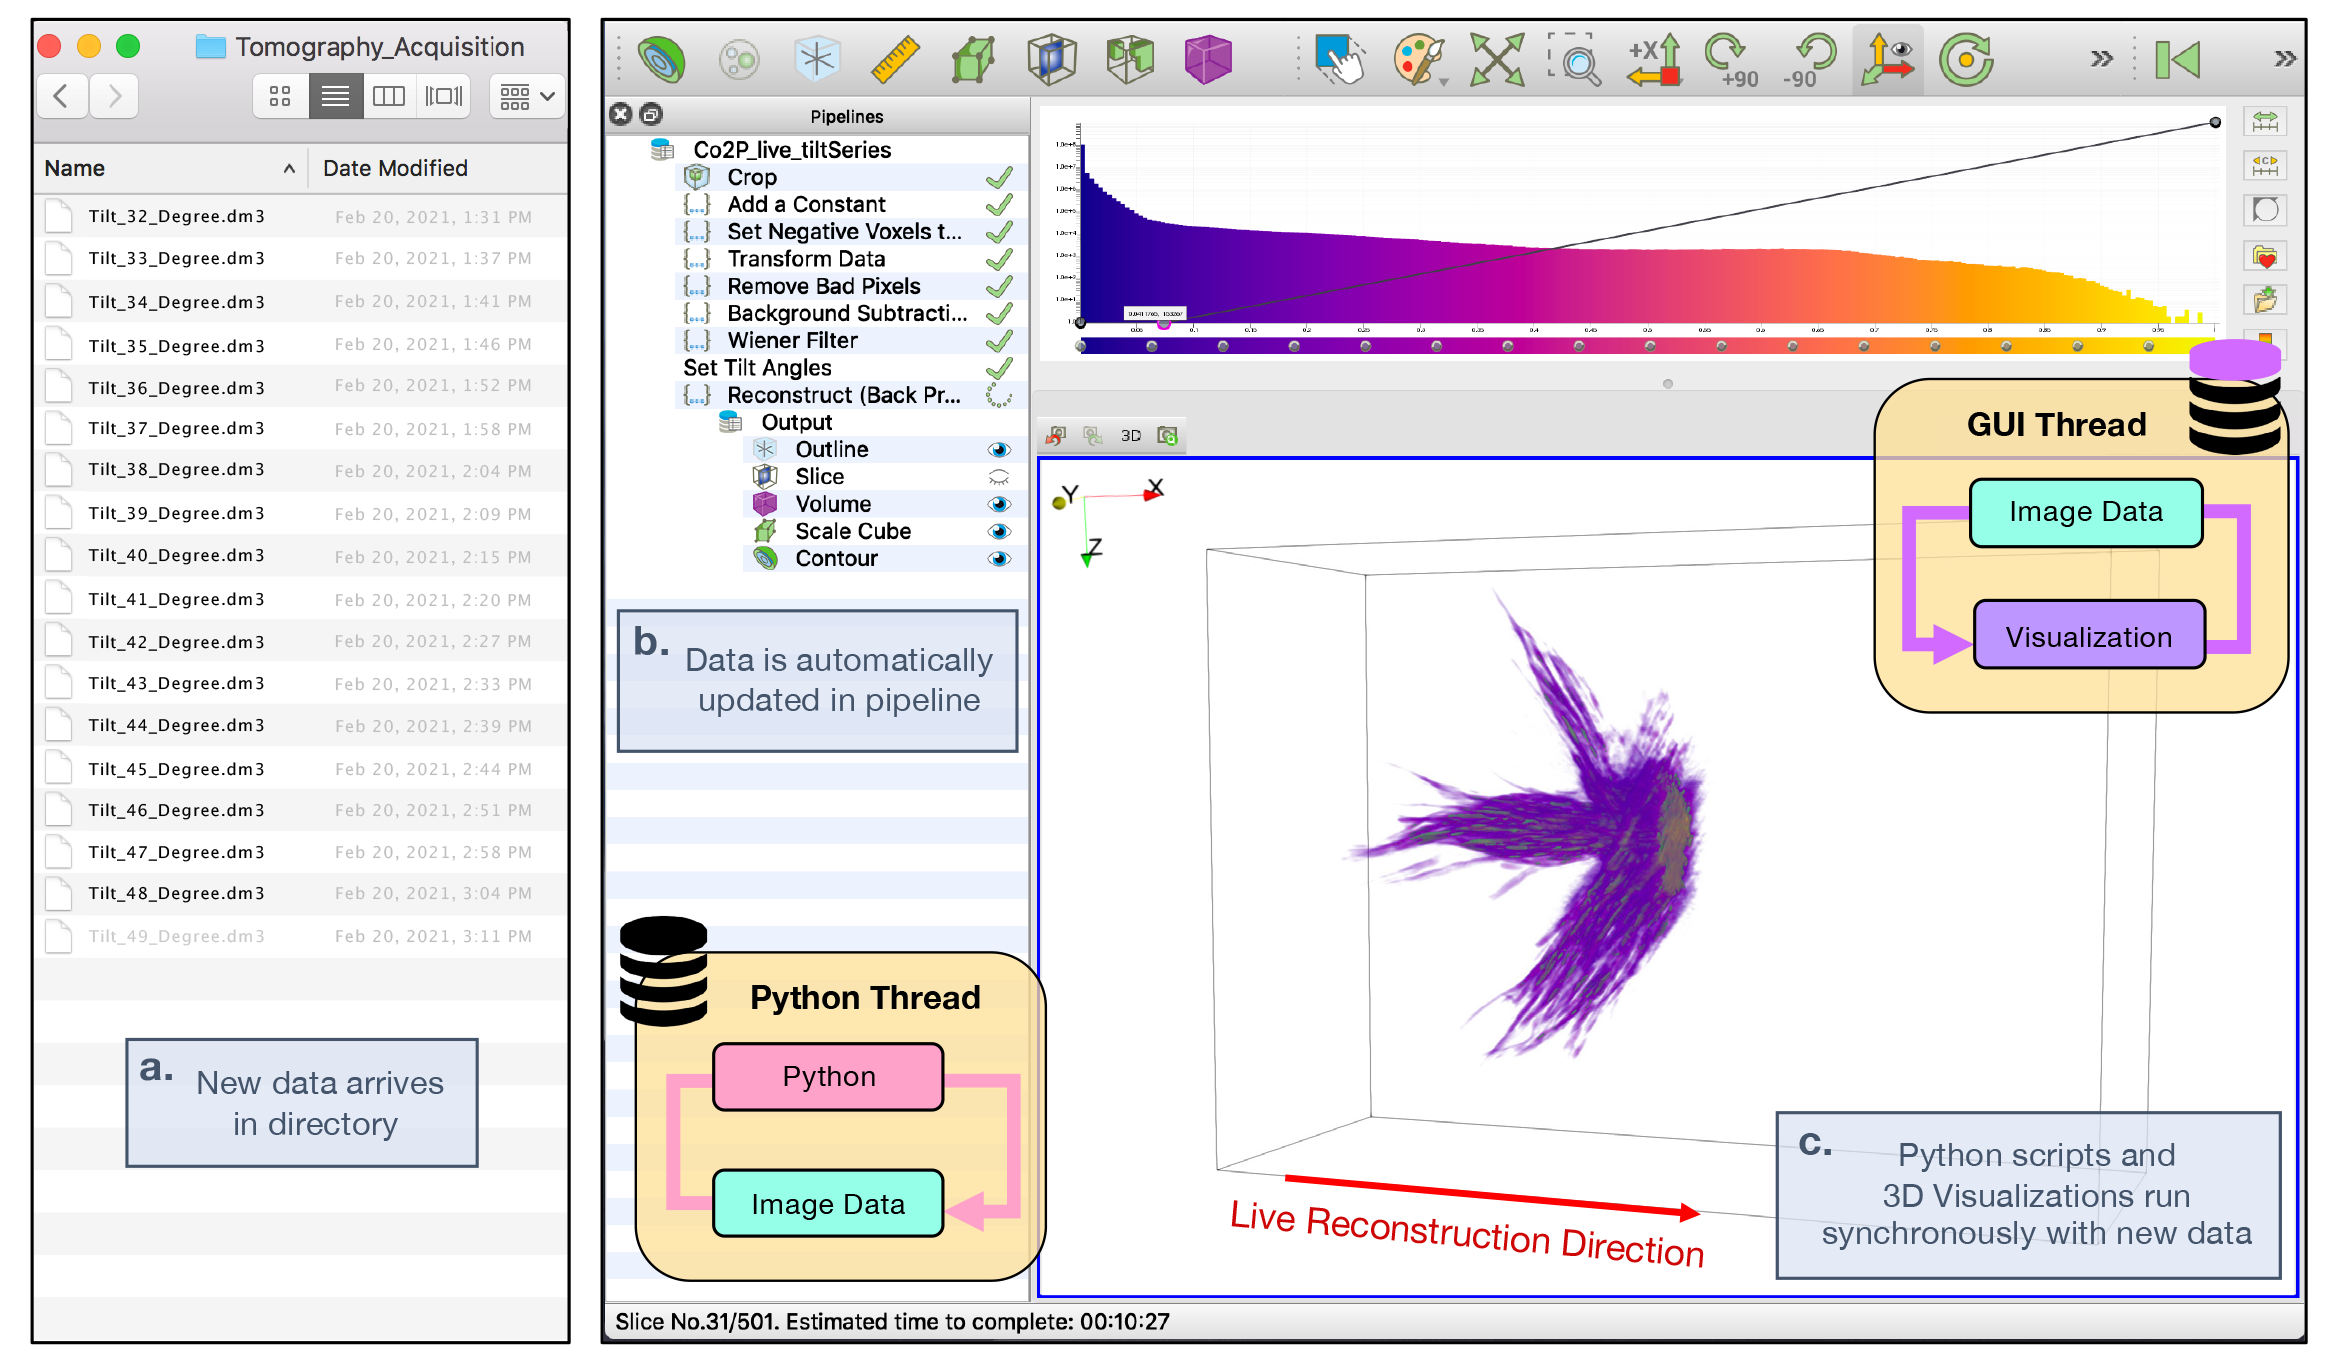Click the Contour tool in toolbar
Viewport: 2336px width, 1366px height.
(661, 60)
